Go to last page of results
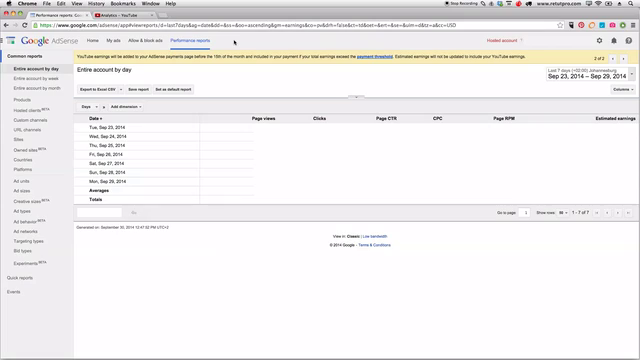Screen dimensions: 640x360 click(x=628, y=213)
